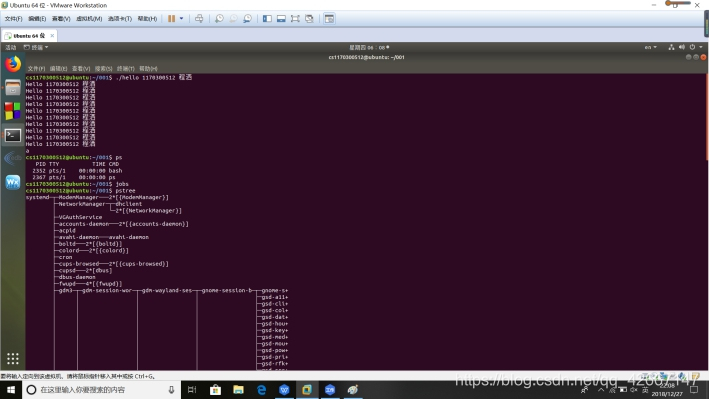The image size is (709, 399).
Task: Click the console view toolbar icon
Action: tap(329, 19)
